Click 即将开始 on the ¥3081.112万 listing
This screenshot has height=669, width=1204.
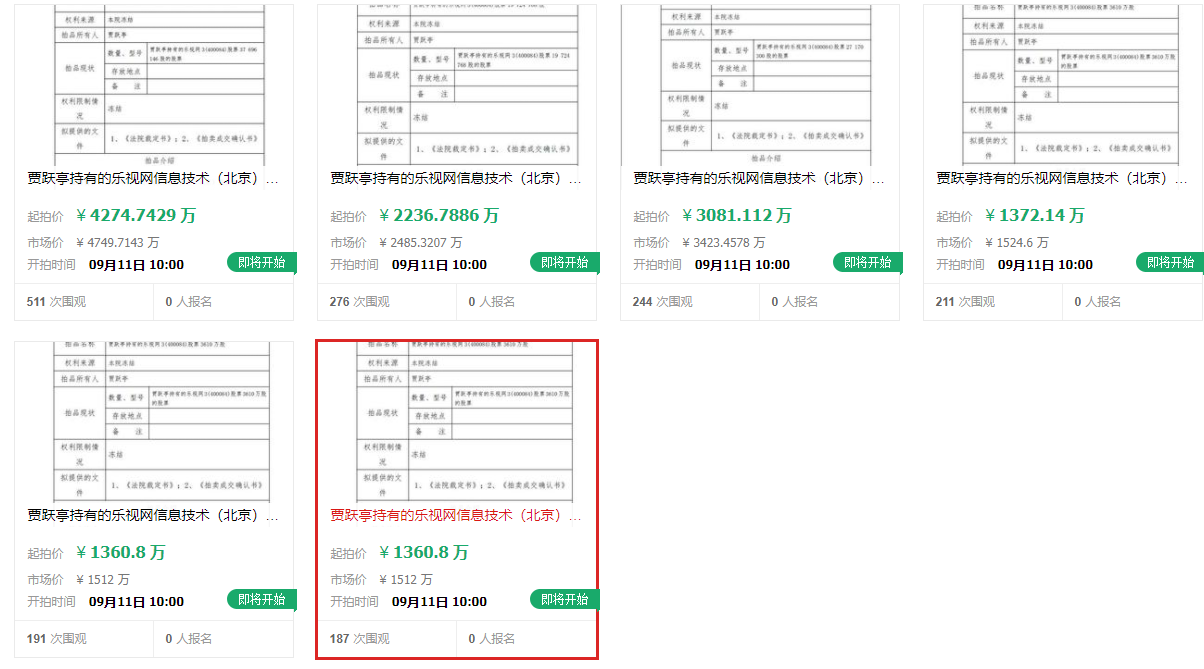click(x=868, y=263)
